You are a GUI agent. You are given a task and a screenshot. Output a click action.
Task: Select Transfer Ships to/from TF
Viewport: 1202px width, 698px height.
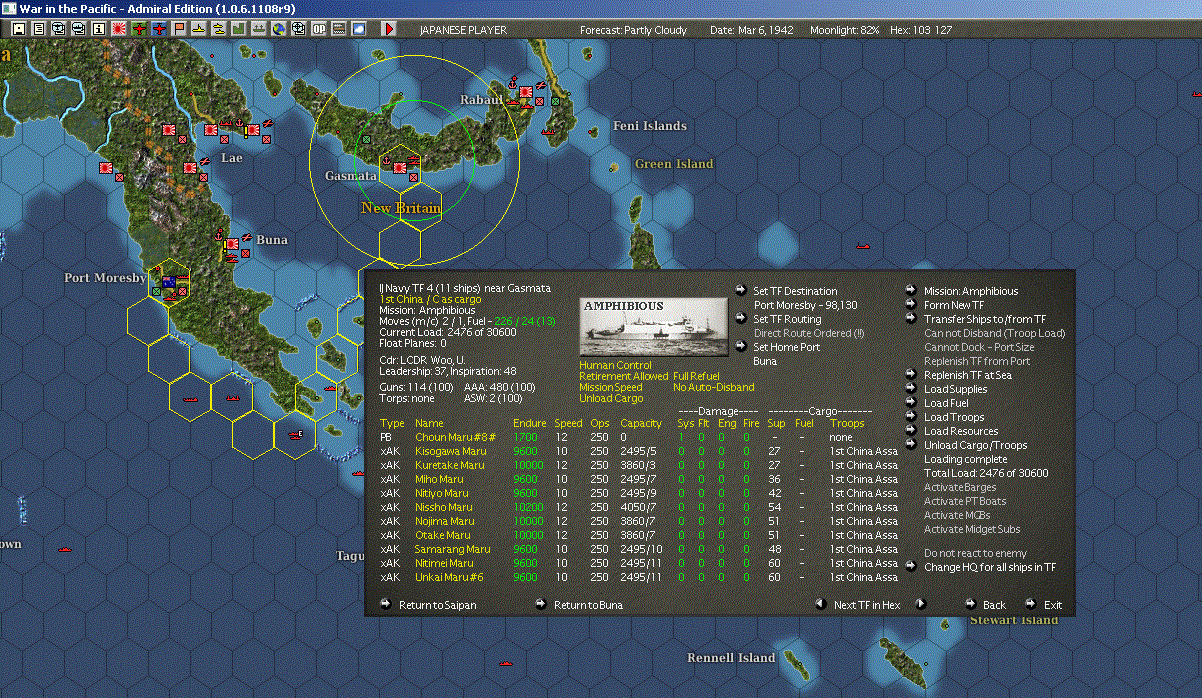pyautogui.click(x=985, y=319)
